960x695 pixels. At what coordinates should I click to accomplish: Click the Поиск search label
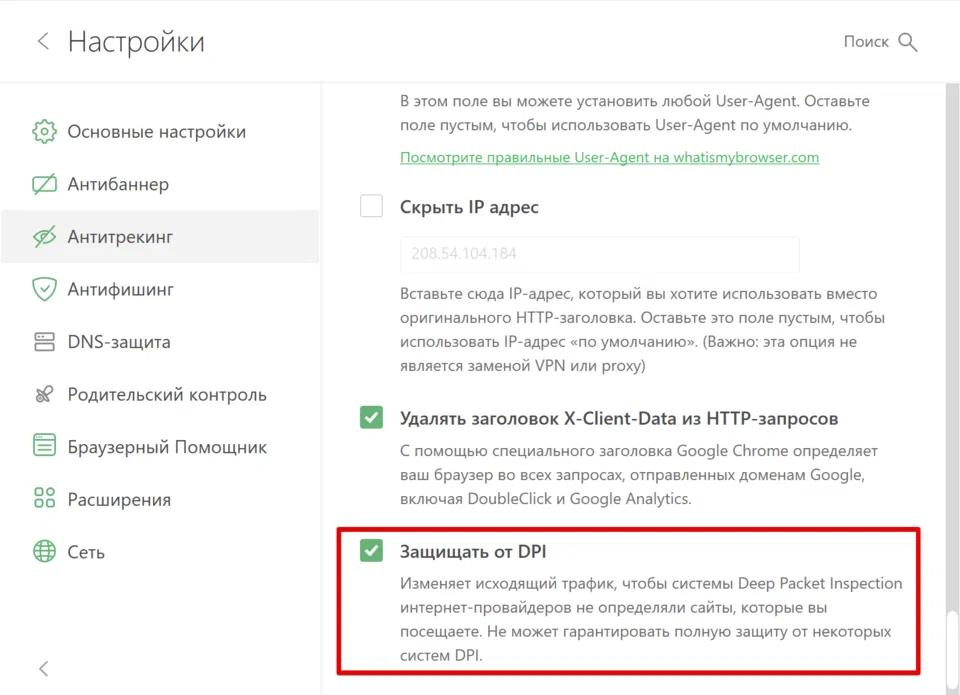point(866,42)
